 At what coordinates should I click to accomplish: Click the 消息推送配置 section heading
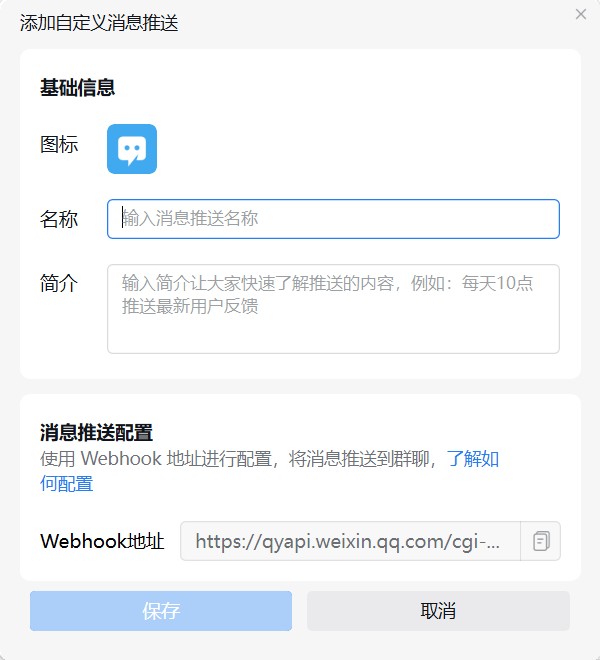pos(97,433)
